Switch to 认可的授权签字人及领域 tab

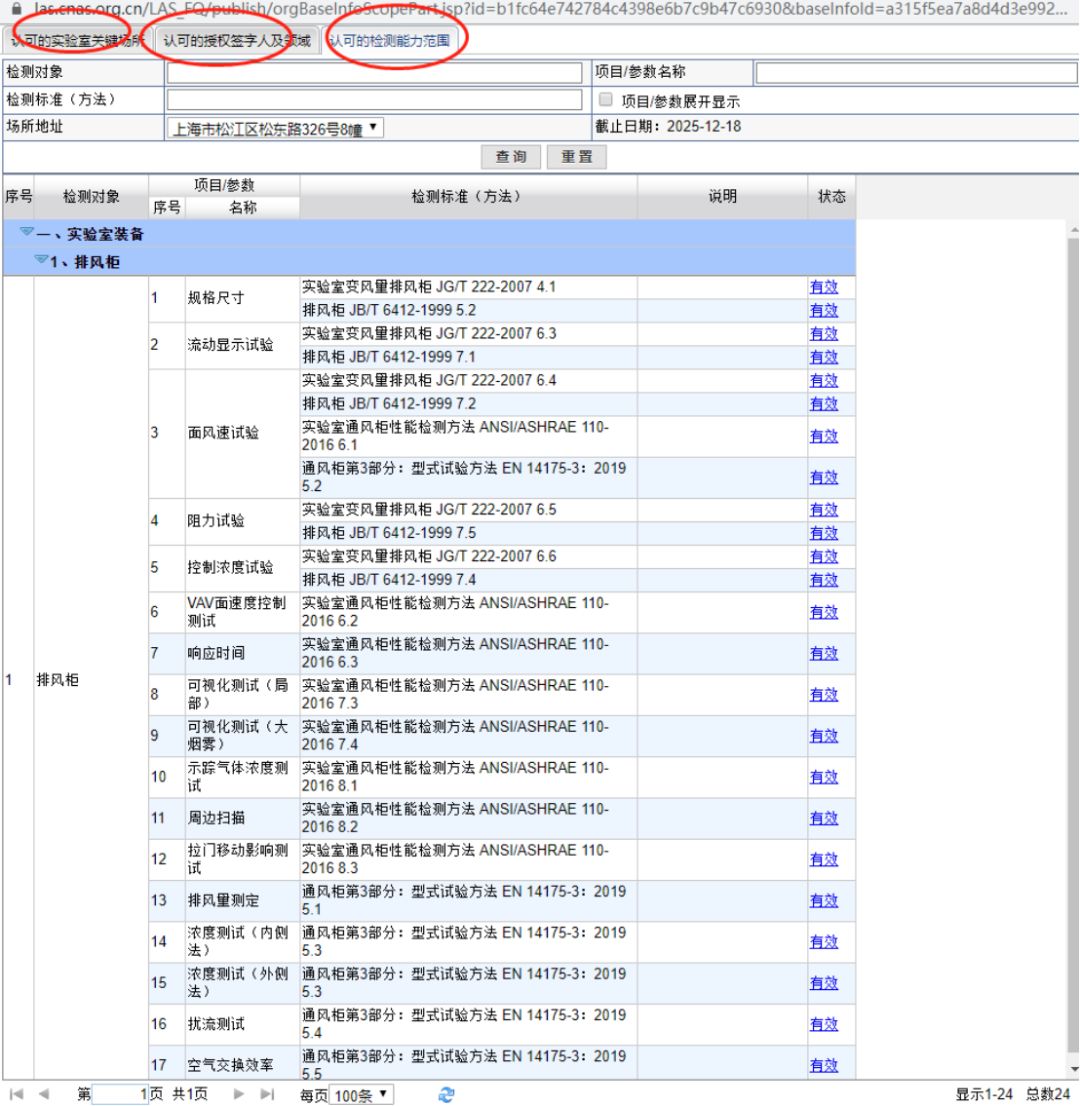pyautogui.click(x=237, y=42)
